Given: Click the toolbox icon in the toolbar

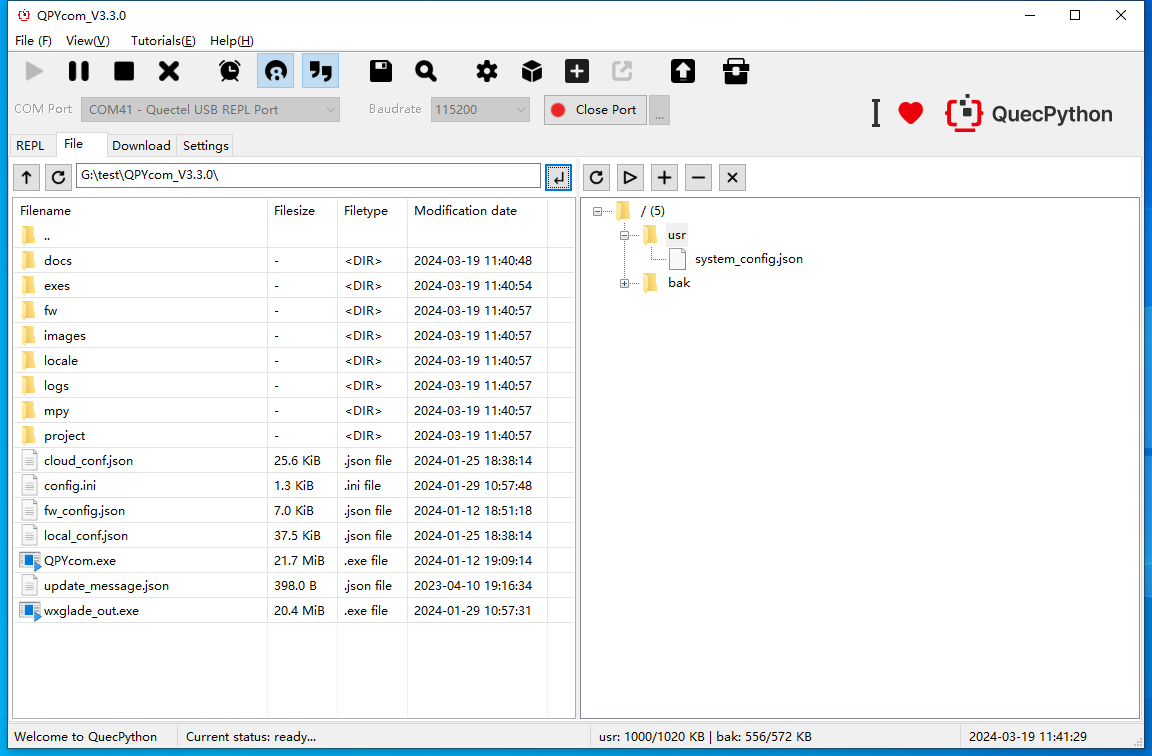Looking at the screenshot, I should pos(735,71).
